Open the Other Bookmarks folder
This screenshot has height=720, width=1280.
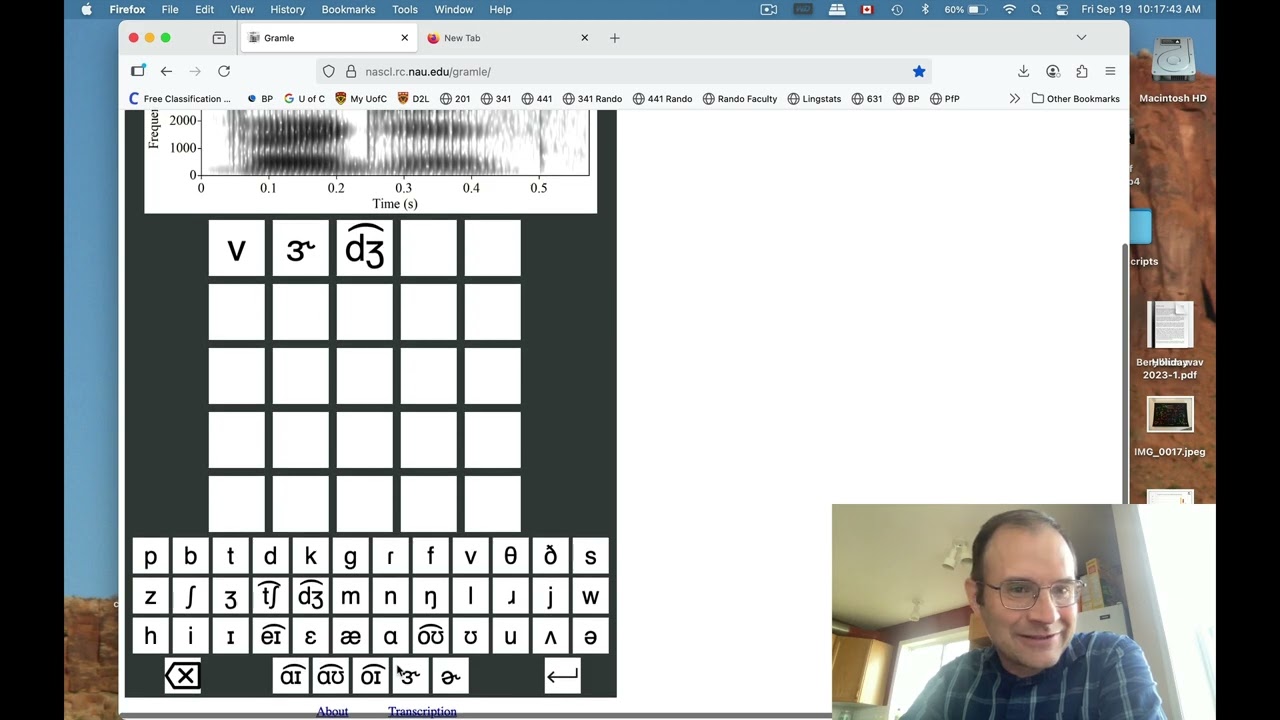click(1075, 98)
